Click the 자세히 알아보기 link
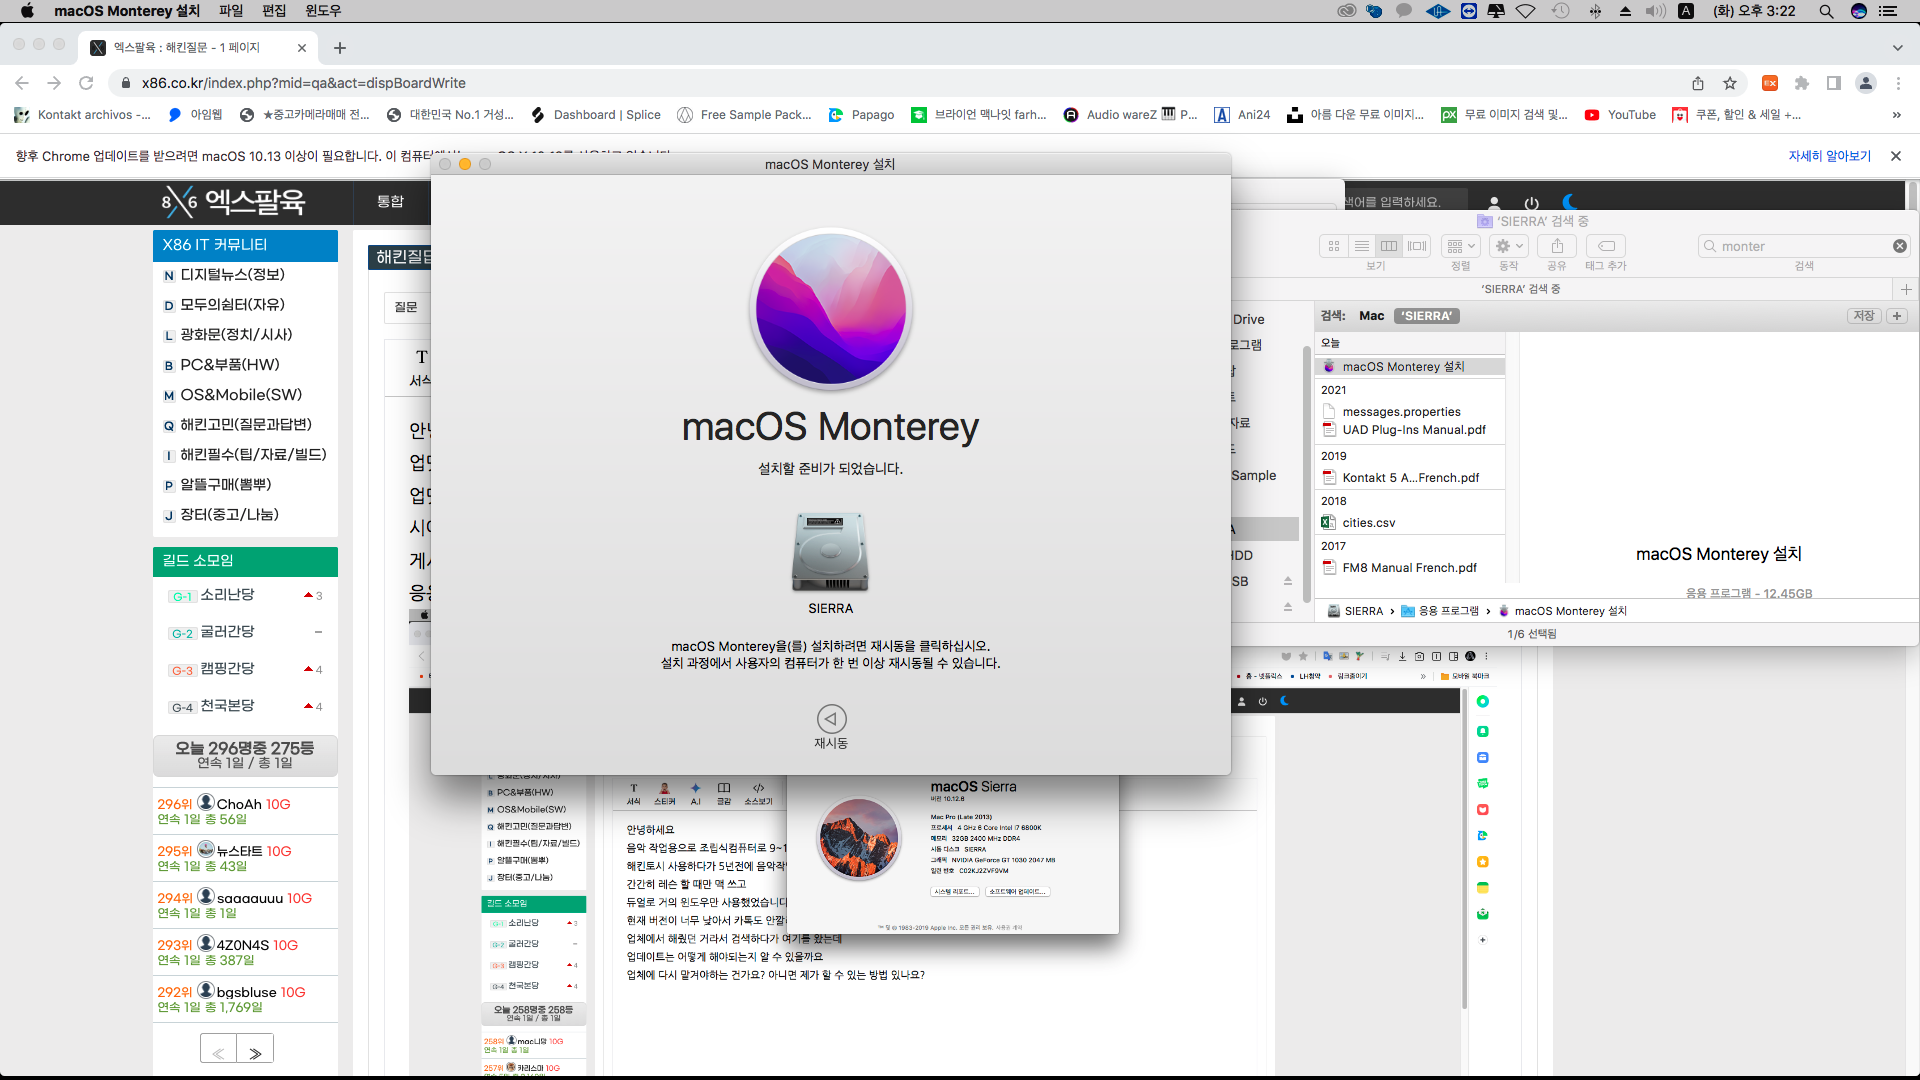 1829,156
